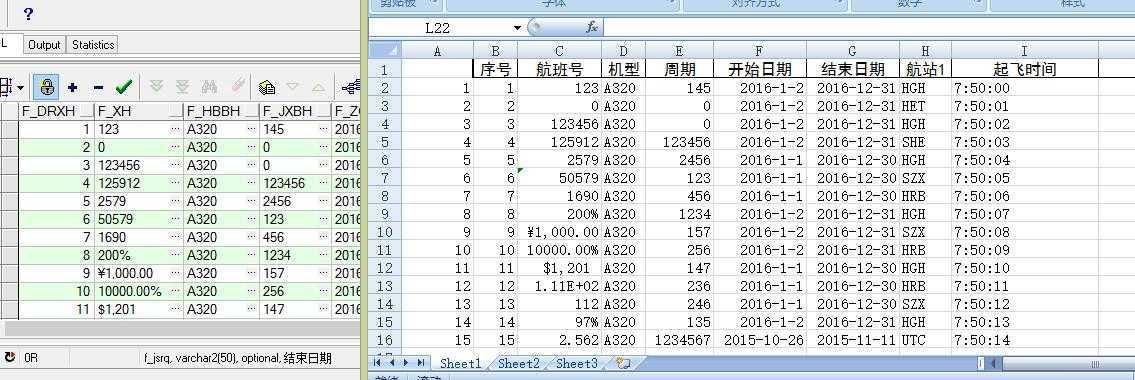Open the ellipsis button beside 125912 in F_XH
Screen dimensions: 1135x380
point(176,183)
